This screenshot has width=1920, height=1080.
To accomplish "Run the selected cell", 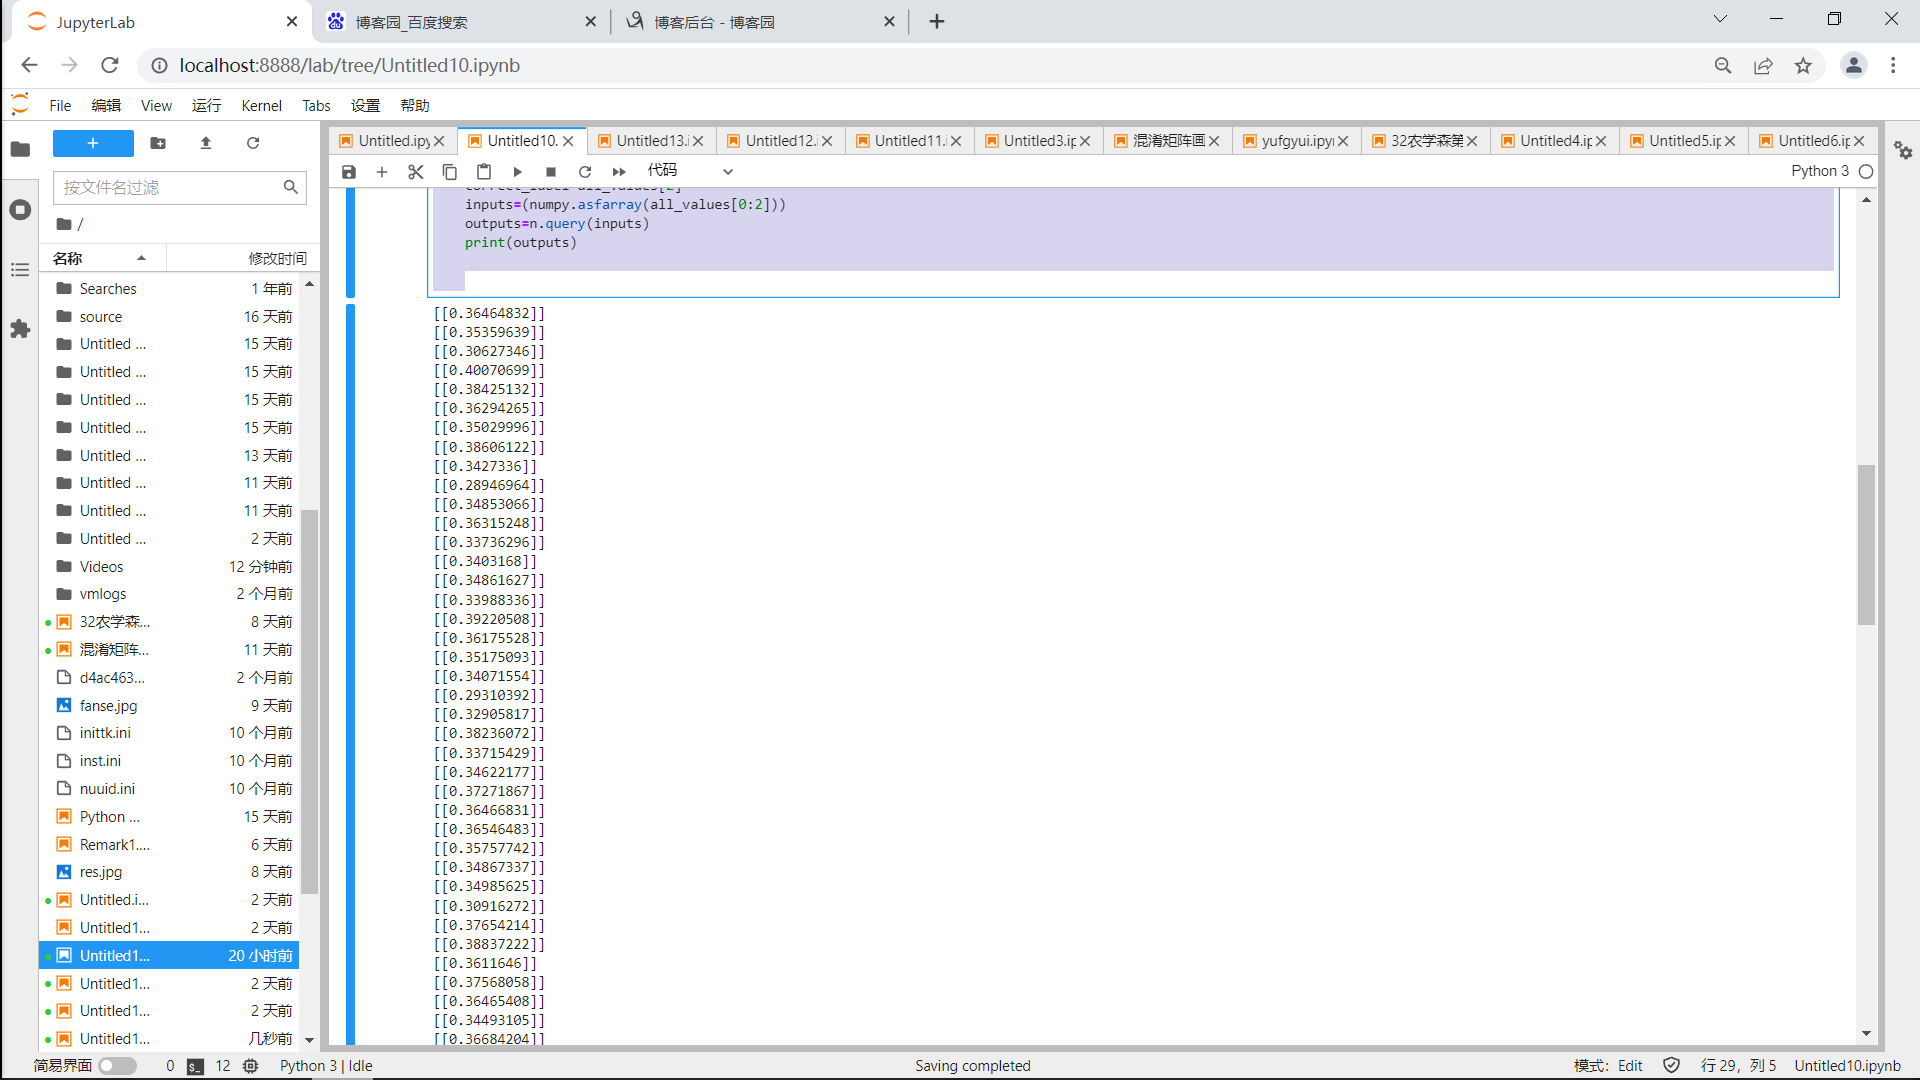I will point(517,172).
